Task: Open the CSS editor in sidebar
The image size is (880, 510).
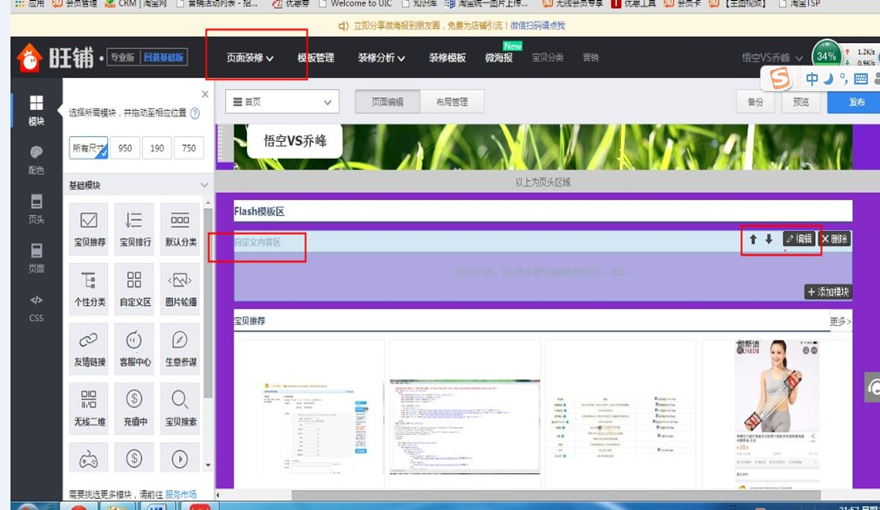Action: coord(36,307)
